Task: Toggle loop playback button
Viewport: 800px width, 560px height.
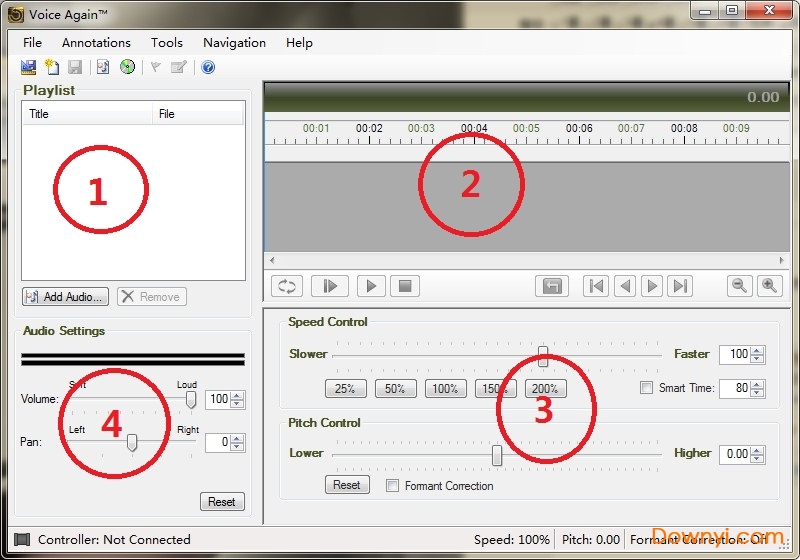Action: click(x=286, y=286)
